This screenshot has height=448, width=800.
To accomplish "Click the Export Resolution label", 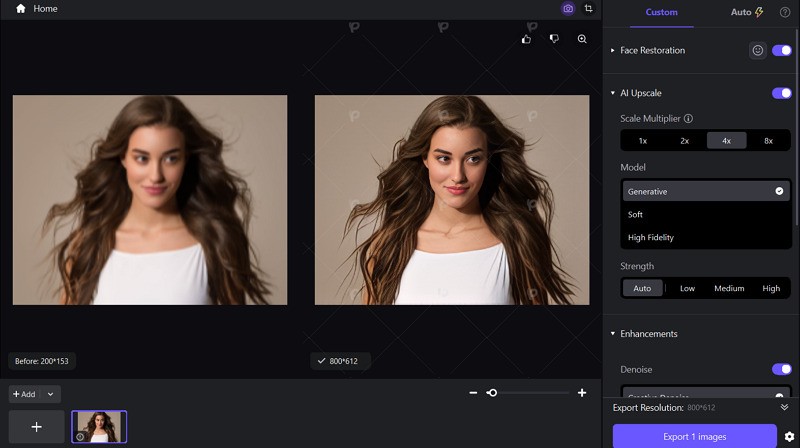I will [648, 408].
